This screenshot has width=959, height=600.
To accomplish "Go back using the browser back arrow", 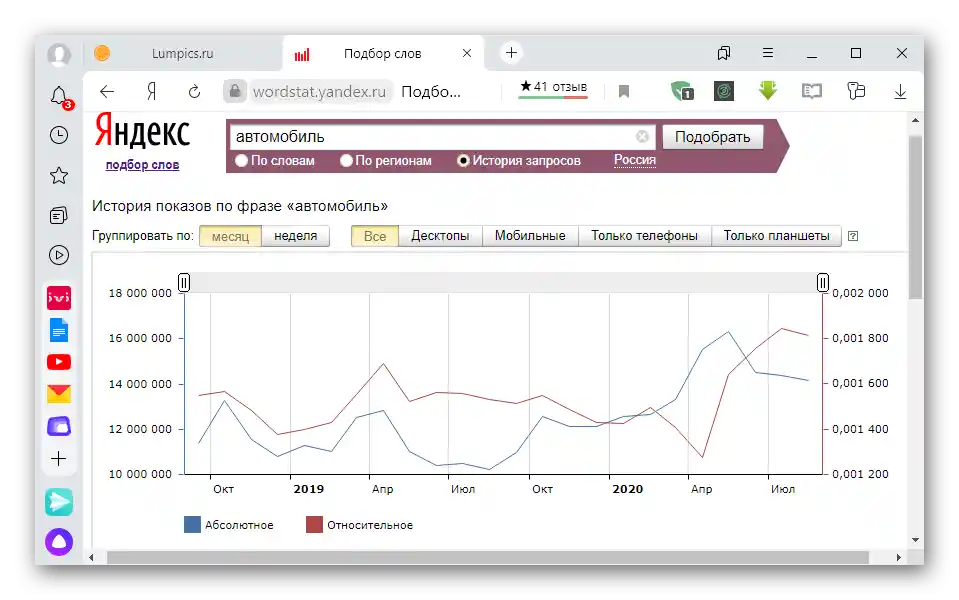I will tap(107, 92).
